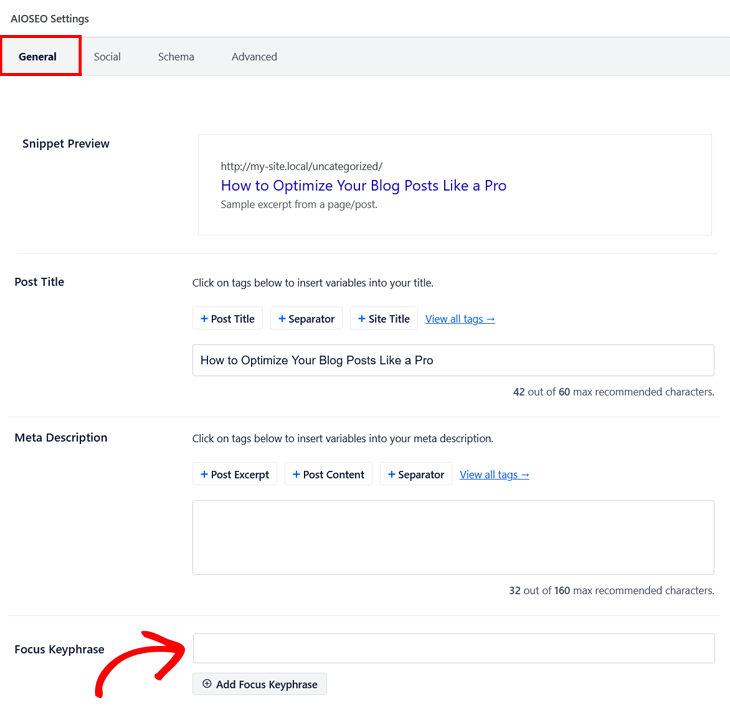
Task: Click '32 out of 160 max recommended characters' text
Action: tap(611, 591)
